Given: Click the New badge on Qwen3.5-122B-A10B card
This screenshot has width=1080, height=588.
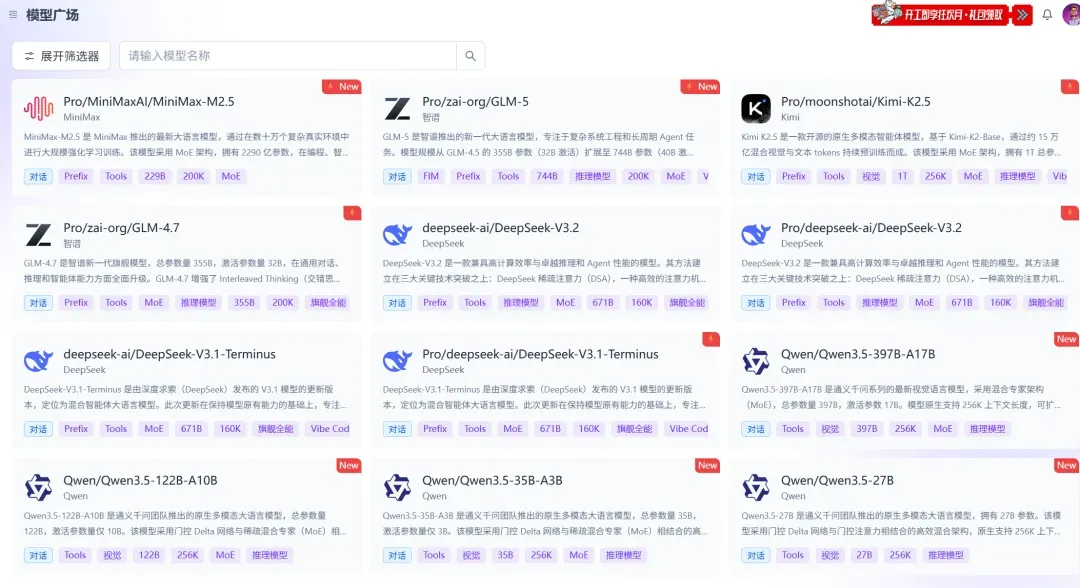Looking at the screenshot, I should [x=349, y=465].
